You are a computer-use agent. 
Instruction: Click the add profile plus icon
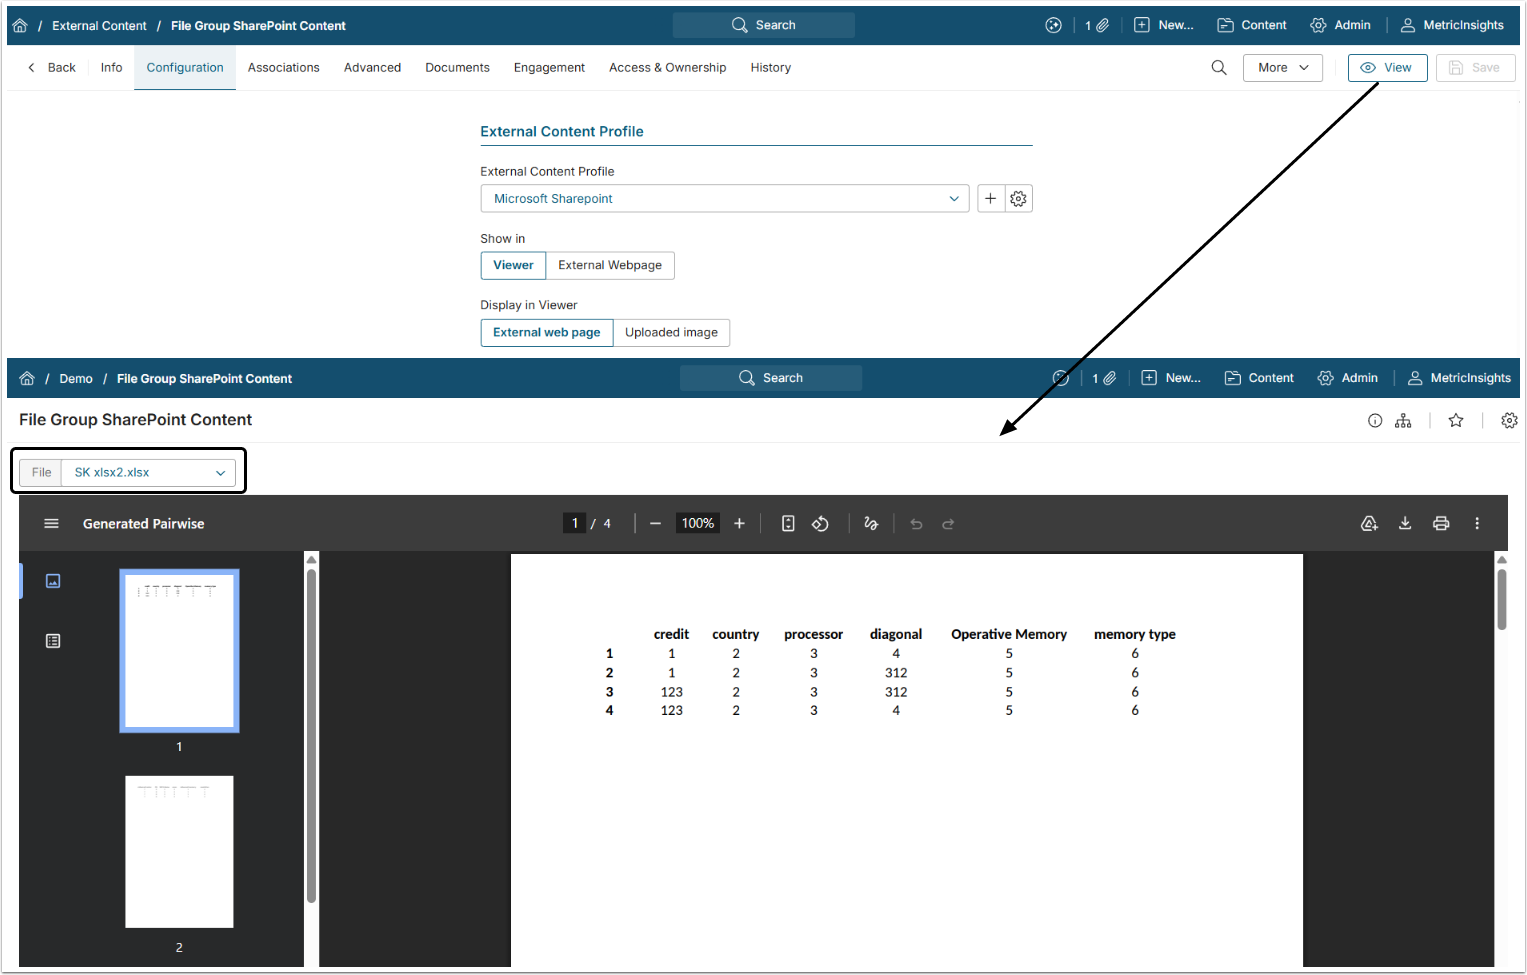tap(990, 199)
